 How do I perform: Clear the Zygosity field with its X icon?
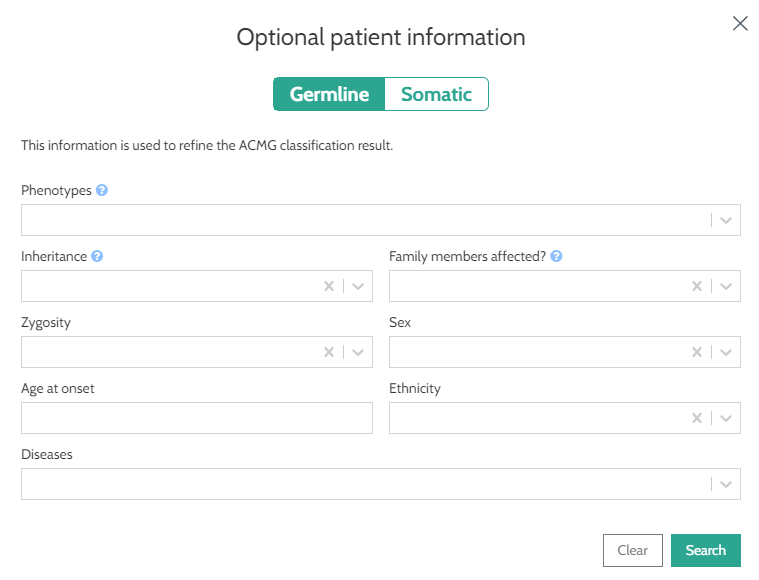coord(329,352)
